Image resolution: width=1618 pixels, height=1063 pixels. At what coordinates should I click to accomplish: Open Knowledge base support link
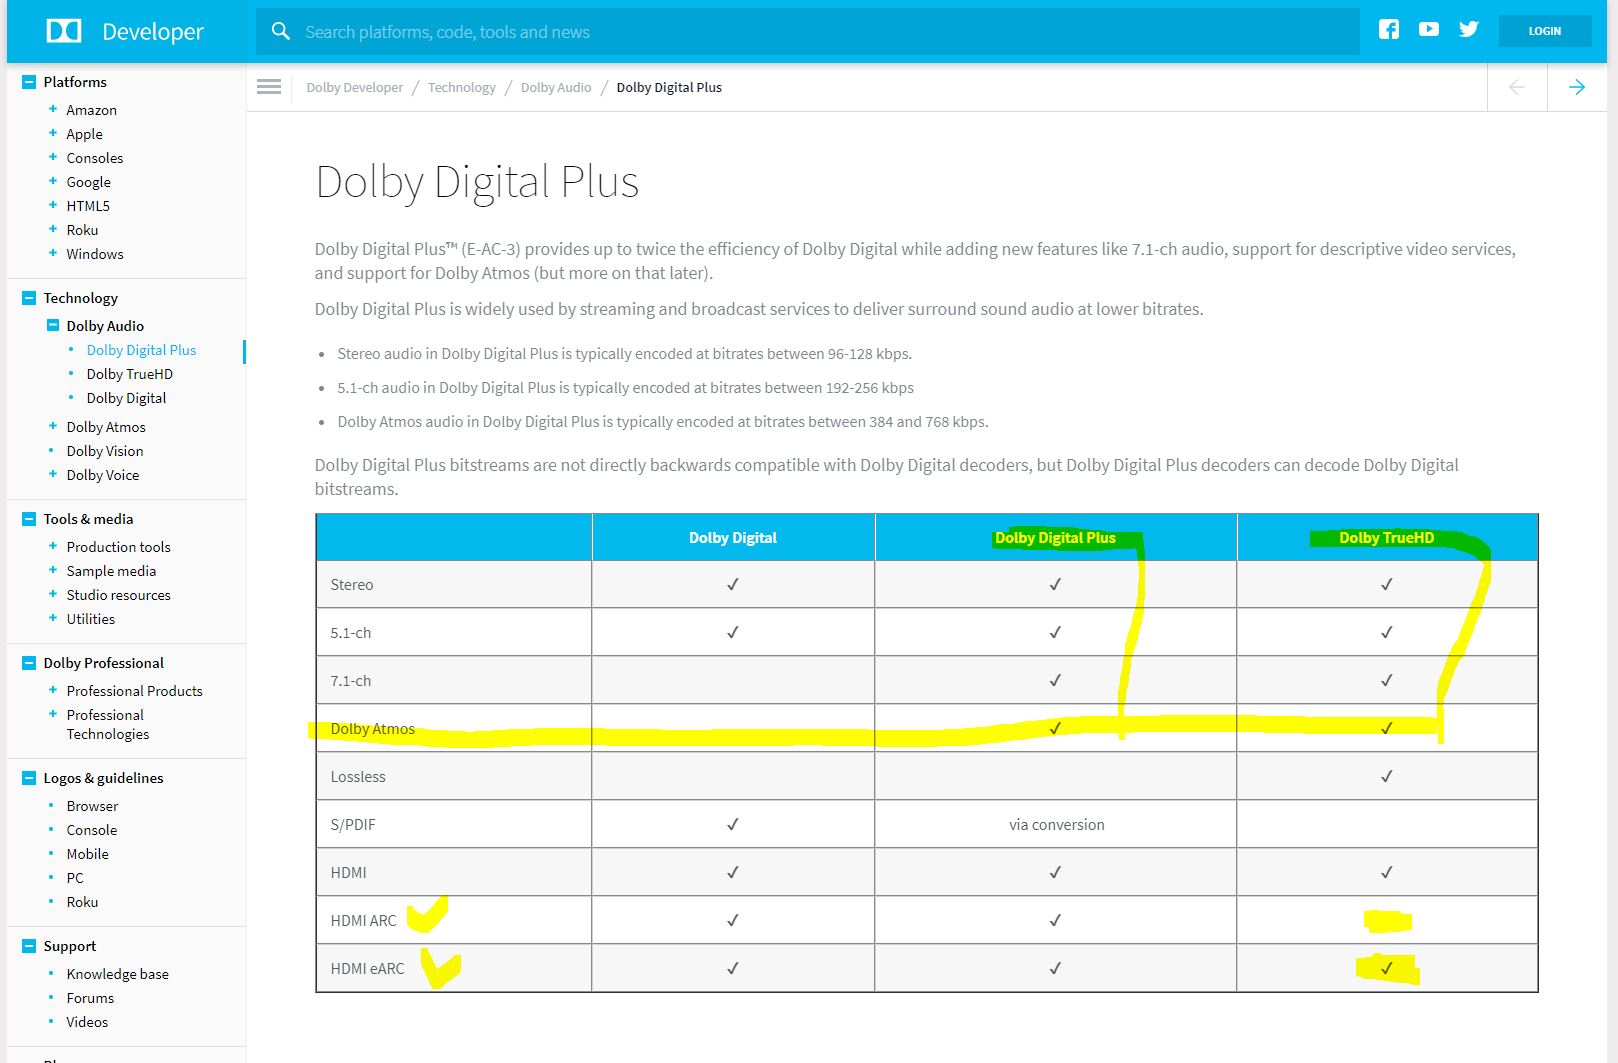117,974
